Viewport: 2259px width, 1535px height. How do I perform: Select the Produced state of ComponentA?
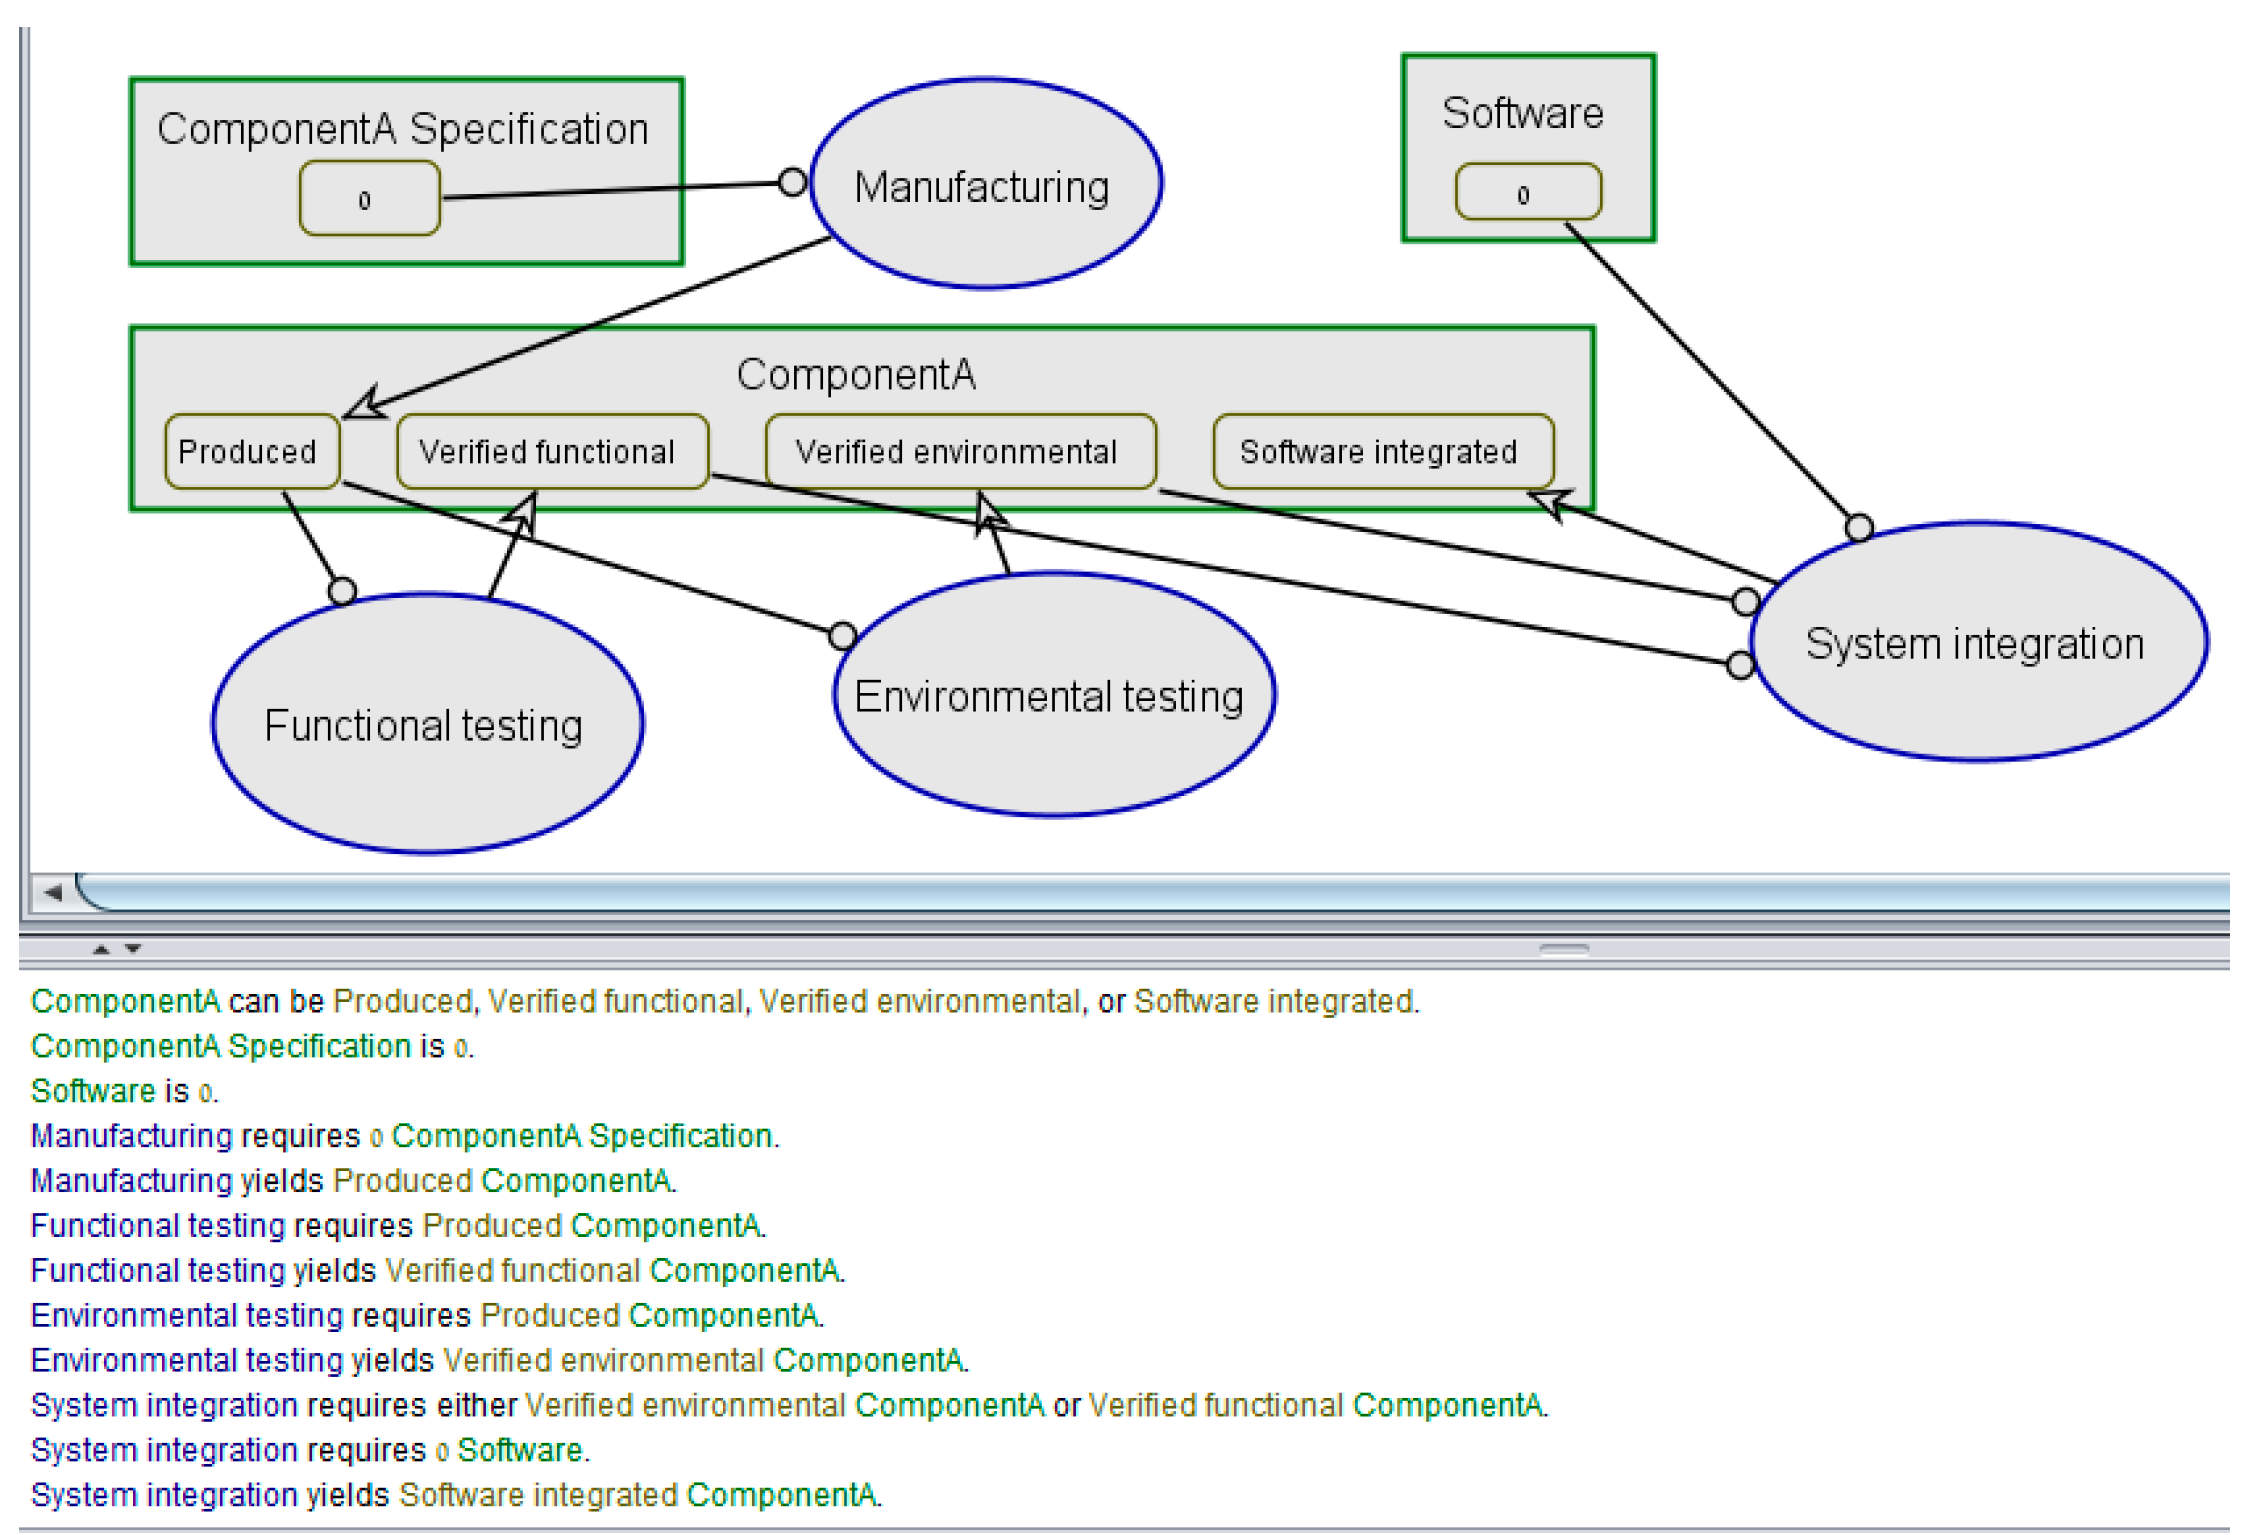click(250, 452)
